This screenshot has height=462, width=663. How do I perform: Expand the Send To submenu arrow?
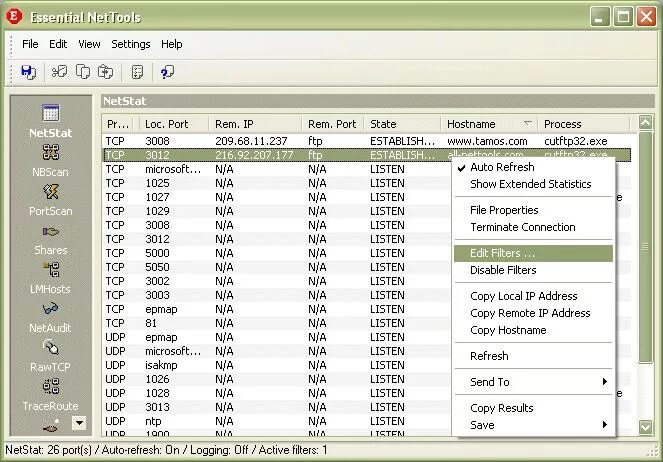pyautogui.click(x=605, y=382)
